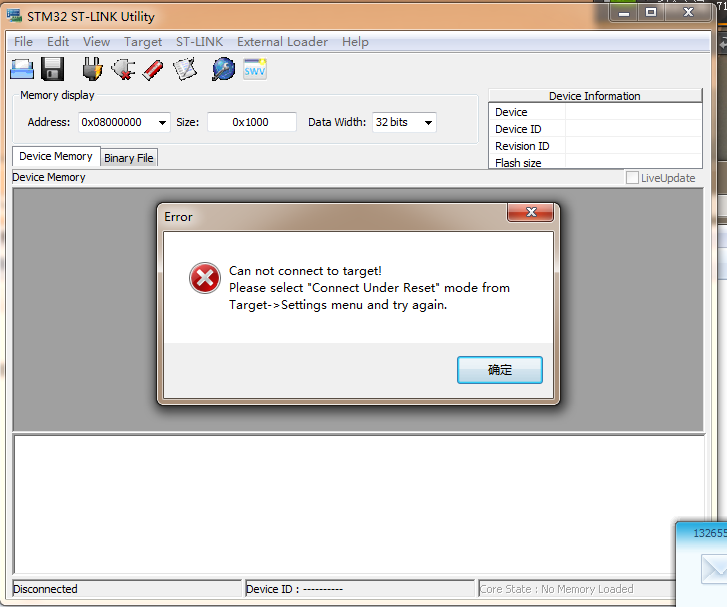Viewport: 727px width, 607px height.
Task: Click the Save file floppy icon
Action: pyautogui.click(x=52, y=70)
